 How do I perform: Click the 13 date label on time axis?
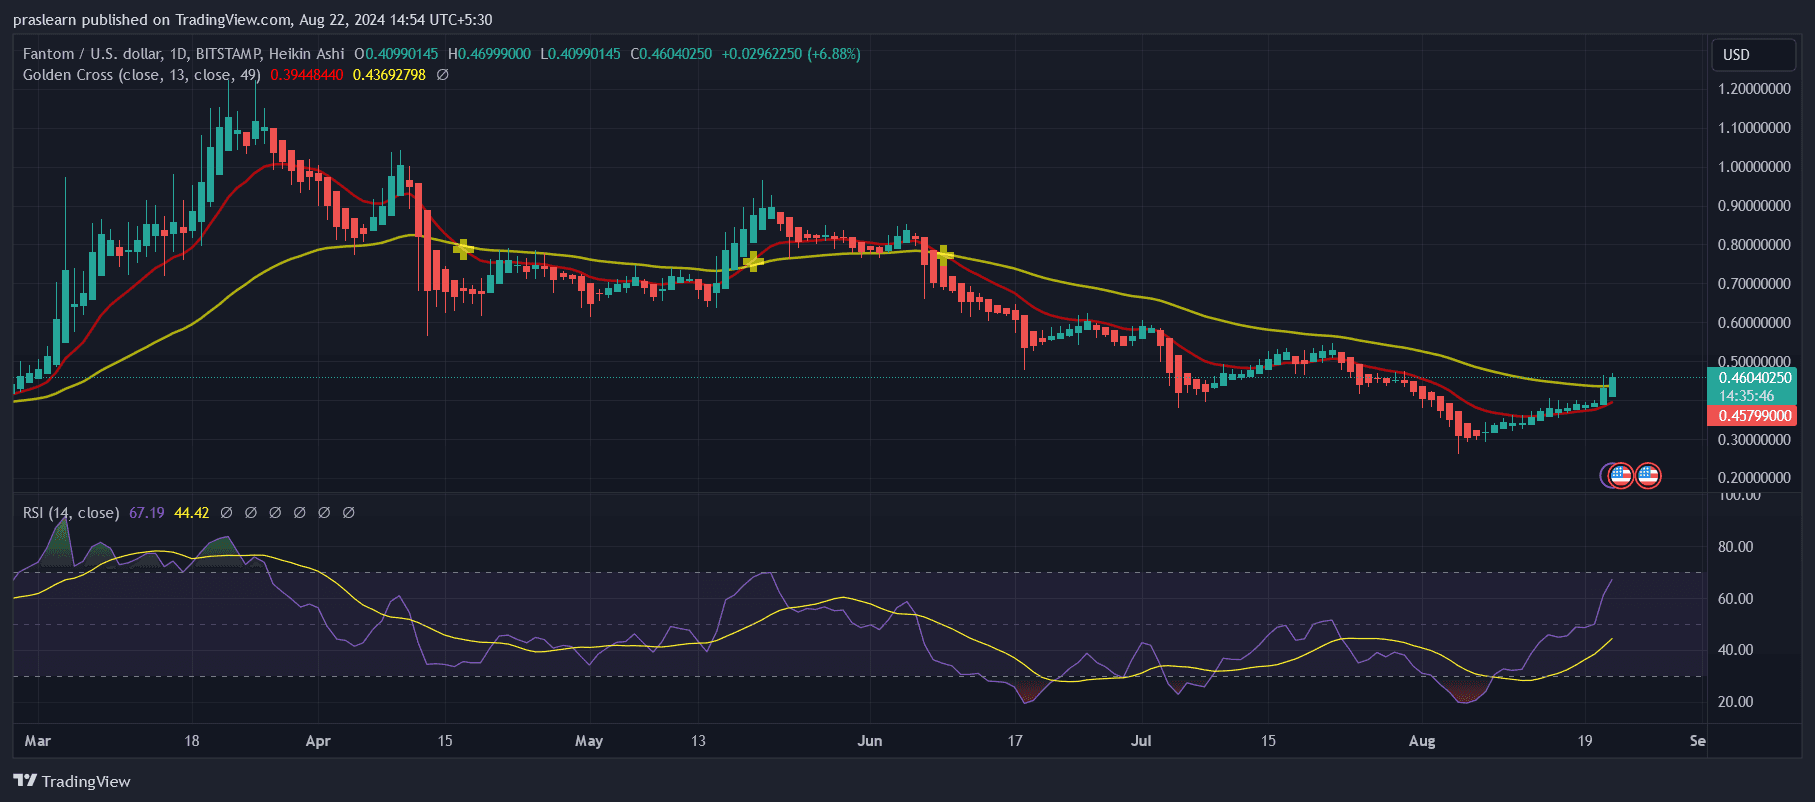pos(698,741)
